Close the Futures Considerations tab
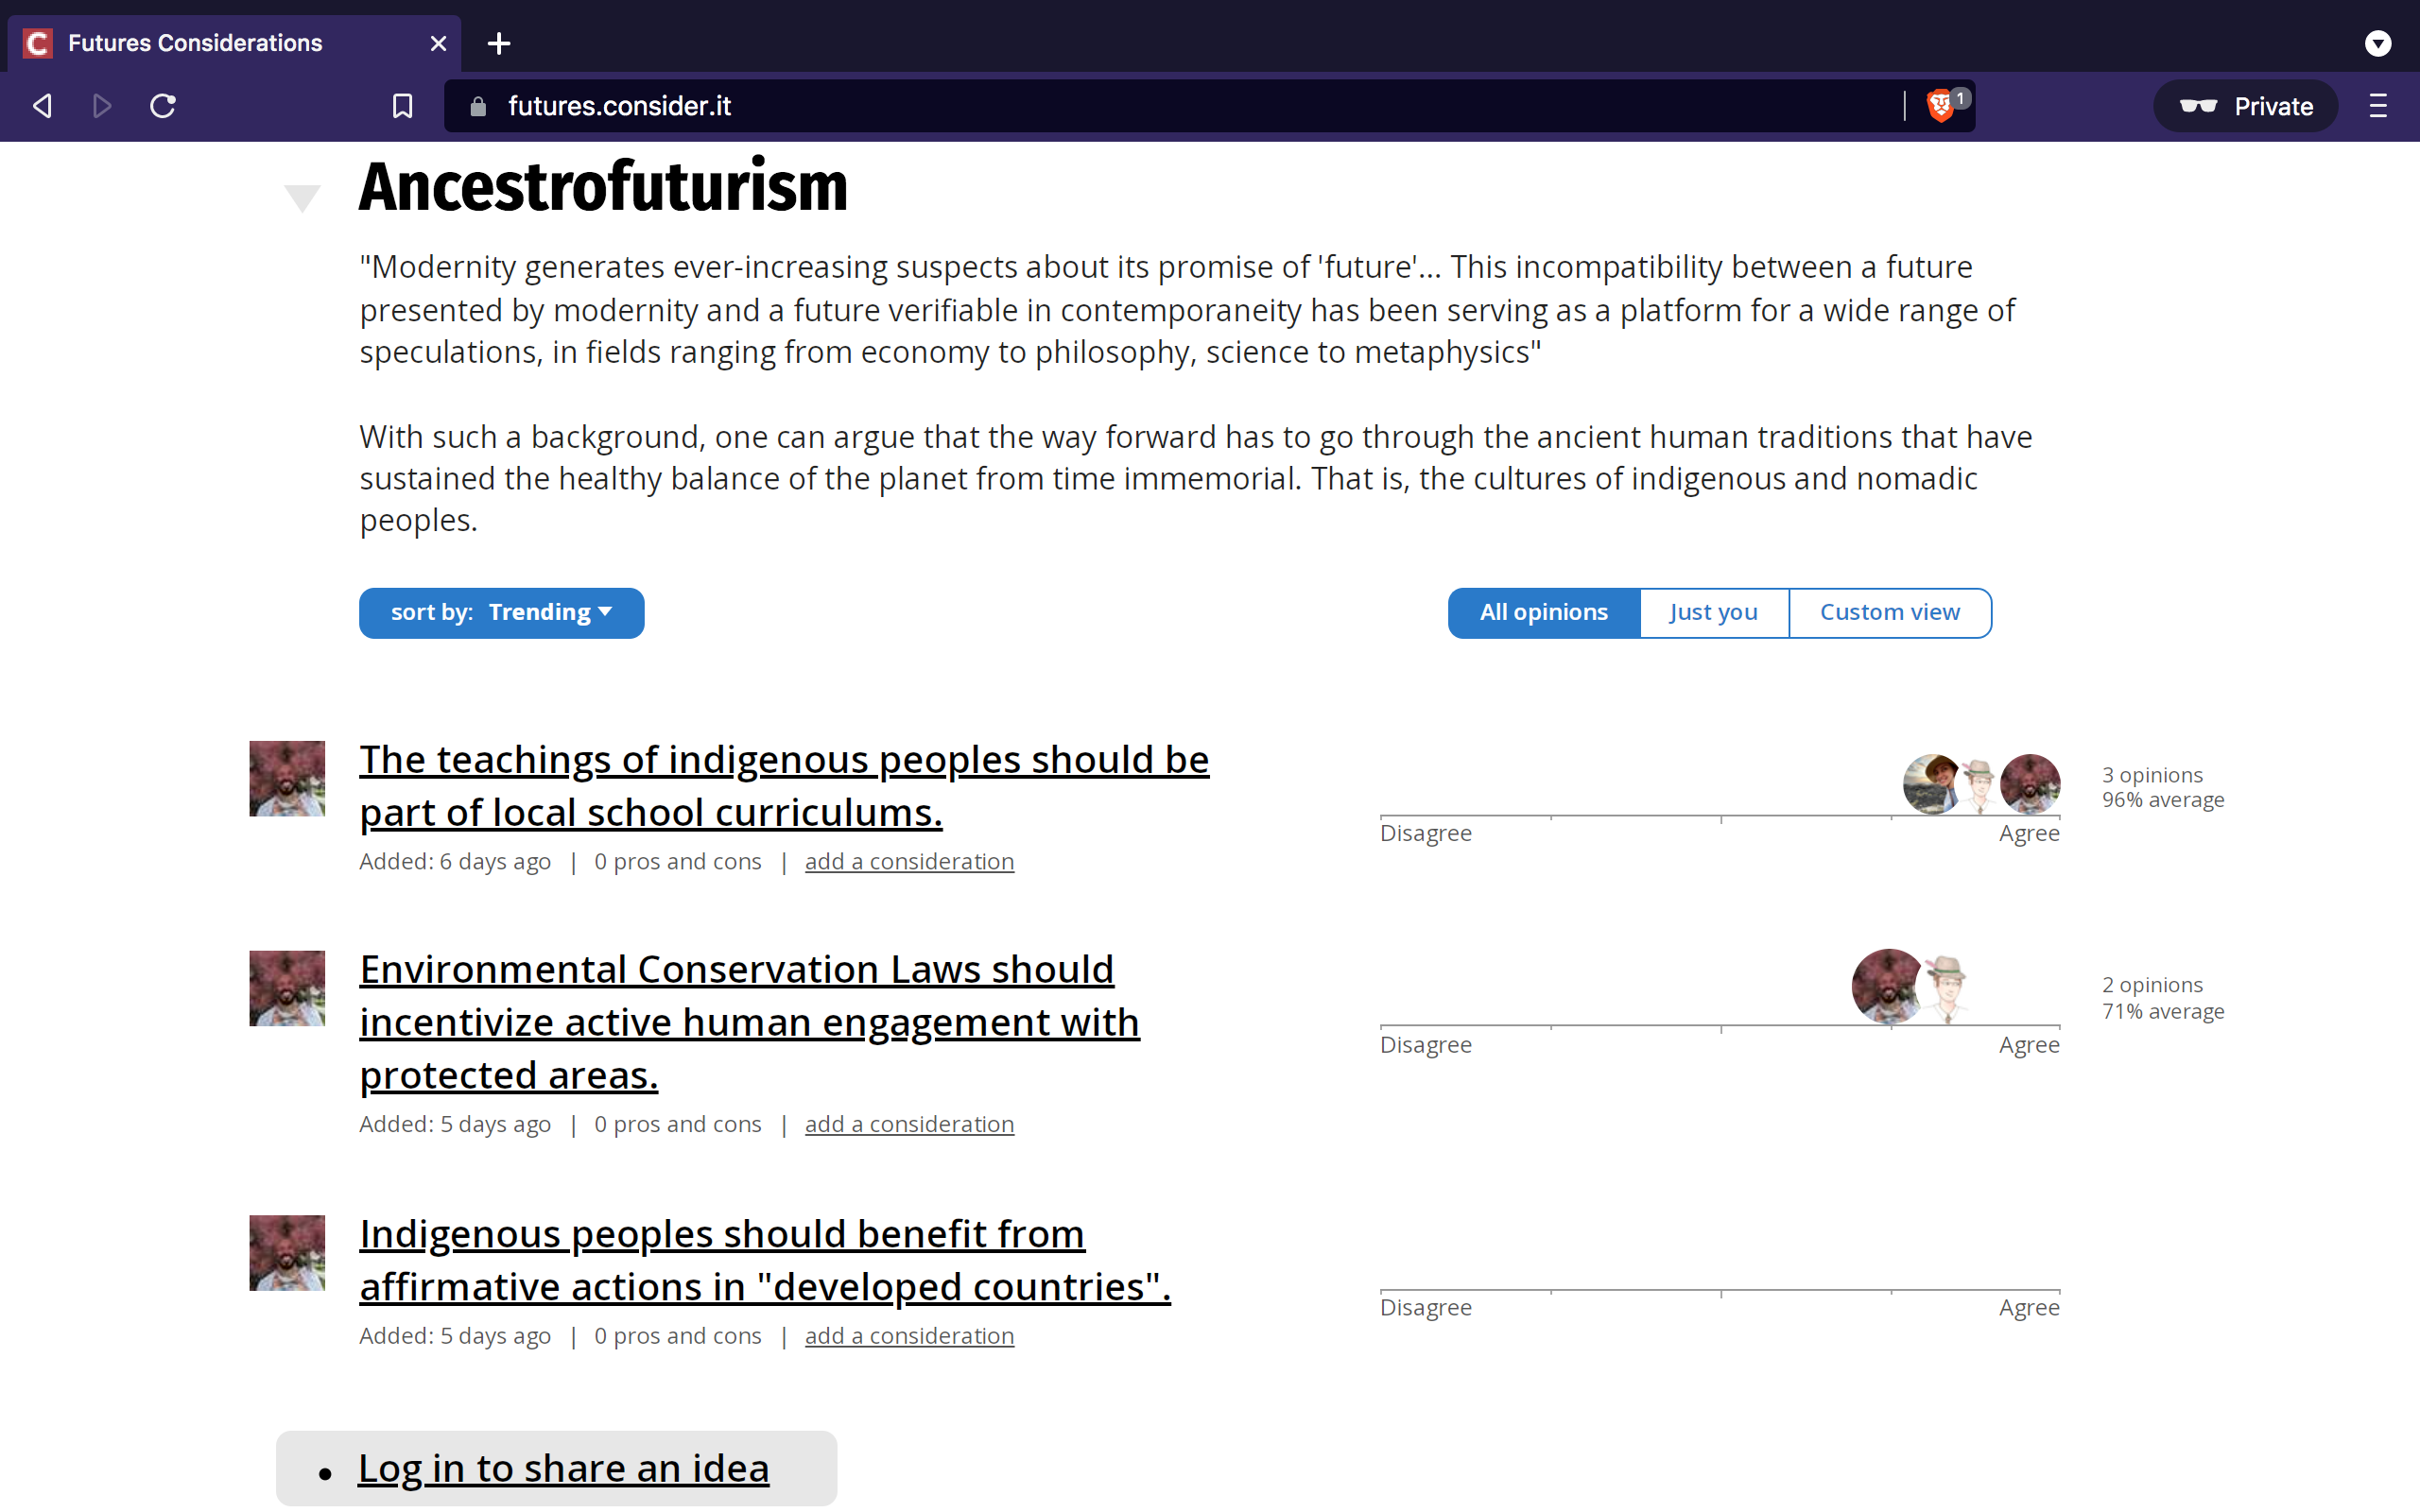The height and width of the screenshot is (1512, 2420). click(x=438, y=43)
